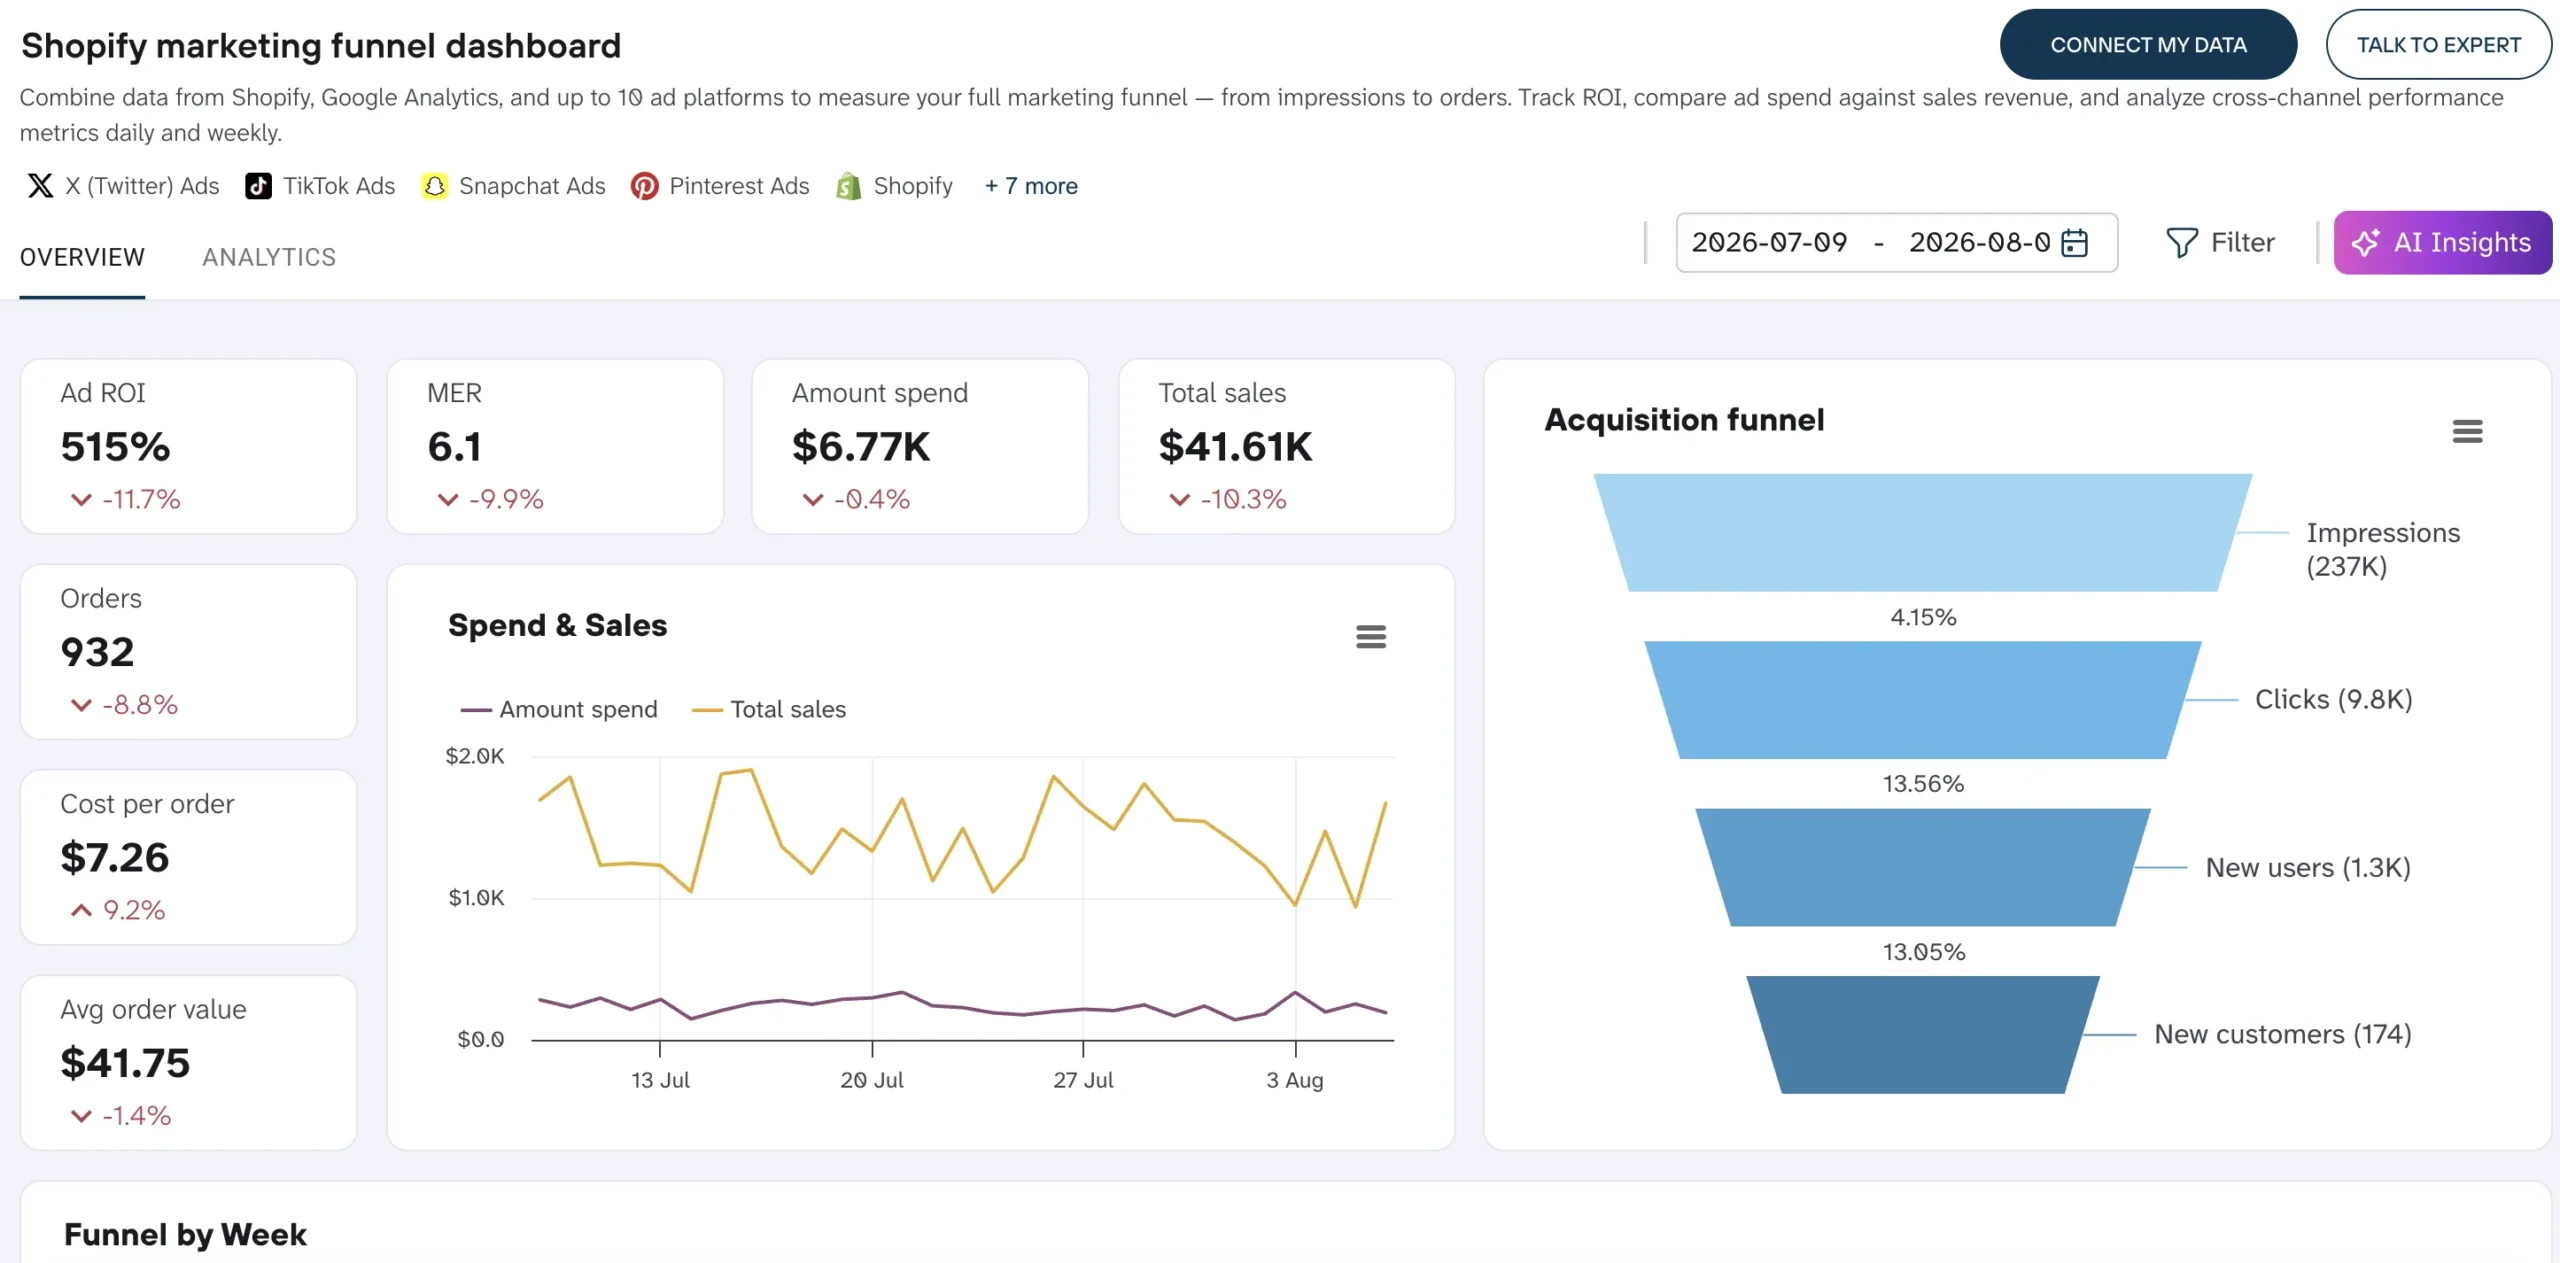Open the Filter options
The width and height of the screenshot is (2560, 1263).
click(x=2220, y=243)
